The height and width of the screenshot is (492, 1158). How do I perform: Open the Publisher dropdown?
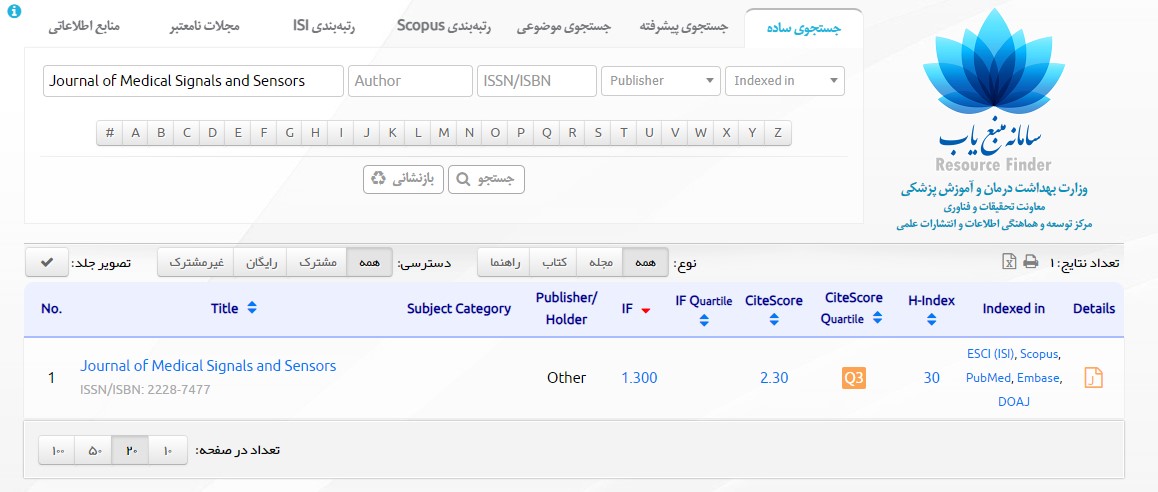660,81
